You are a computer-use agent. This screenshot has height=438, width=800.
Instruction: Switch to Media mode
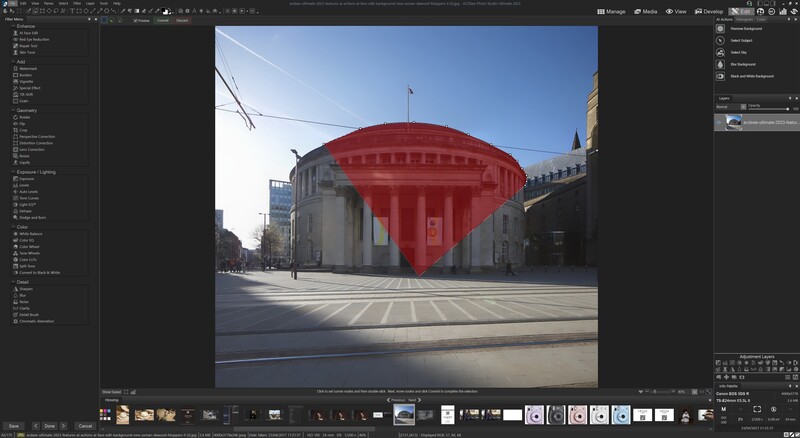pos(645,11)
